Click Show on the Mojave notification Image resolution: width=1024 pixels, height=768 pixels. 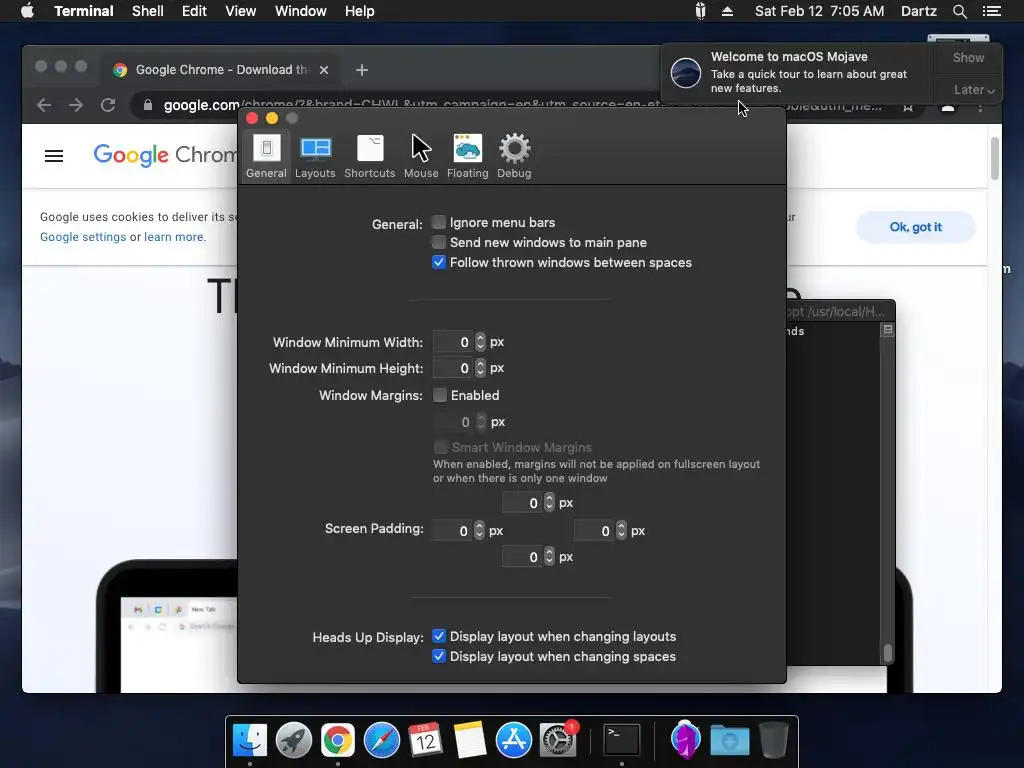click(x=968, y=57)
